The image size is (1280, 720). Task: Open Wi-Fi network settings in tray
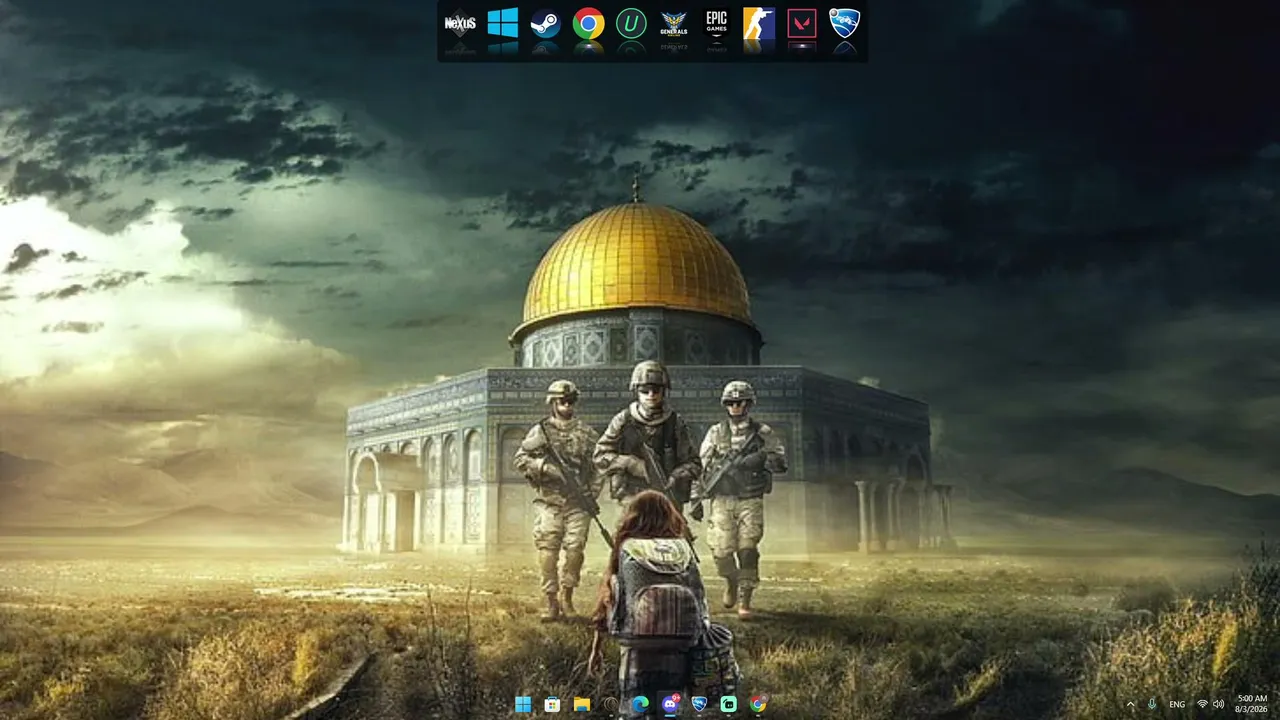[x=1202, y=704]
